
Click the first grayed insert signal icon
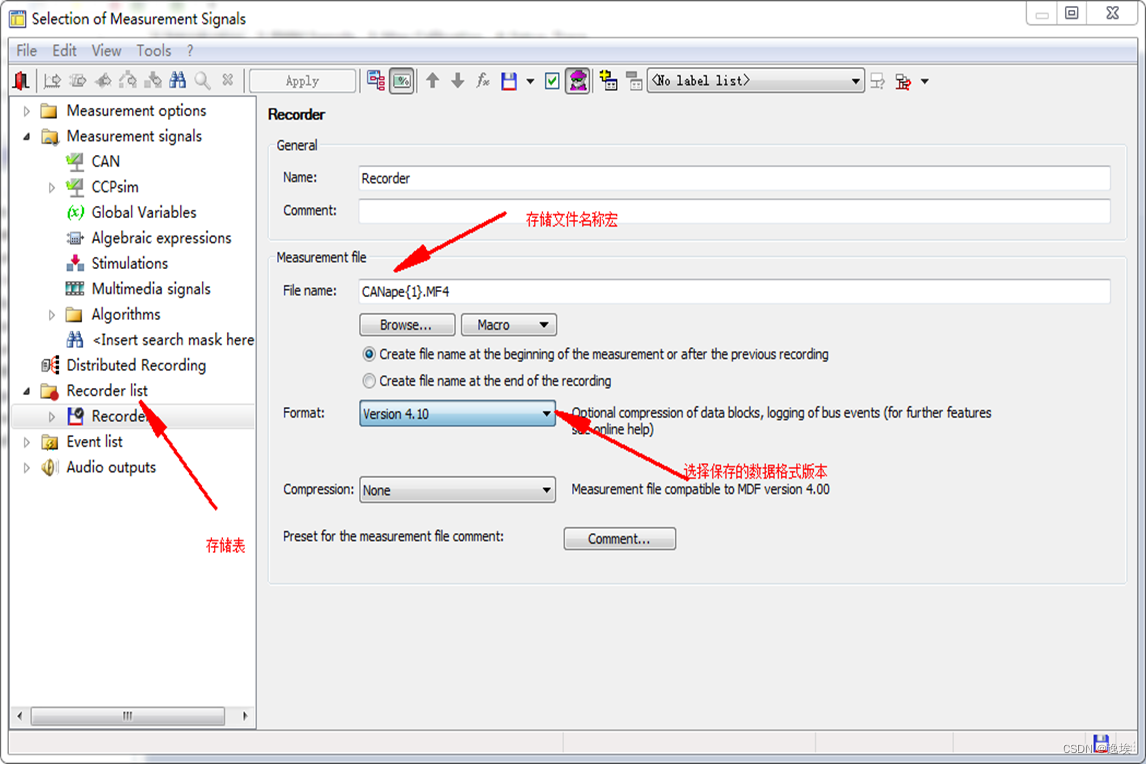coord(52,80)
